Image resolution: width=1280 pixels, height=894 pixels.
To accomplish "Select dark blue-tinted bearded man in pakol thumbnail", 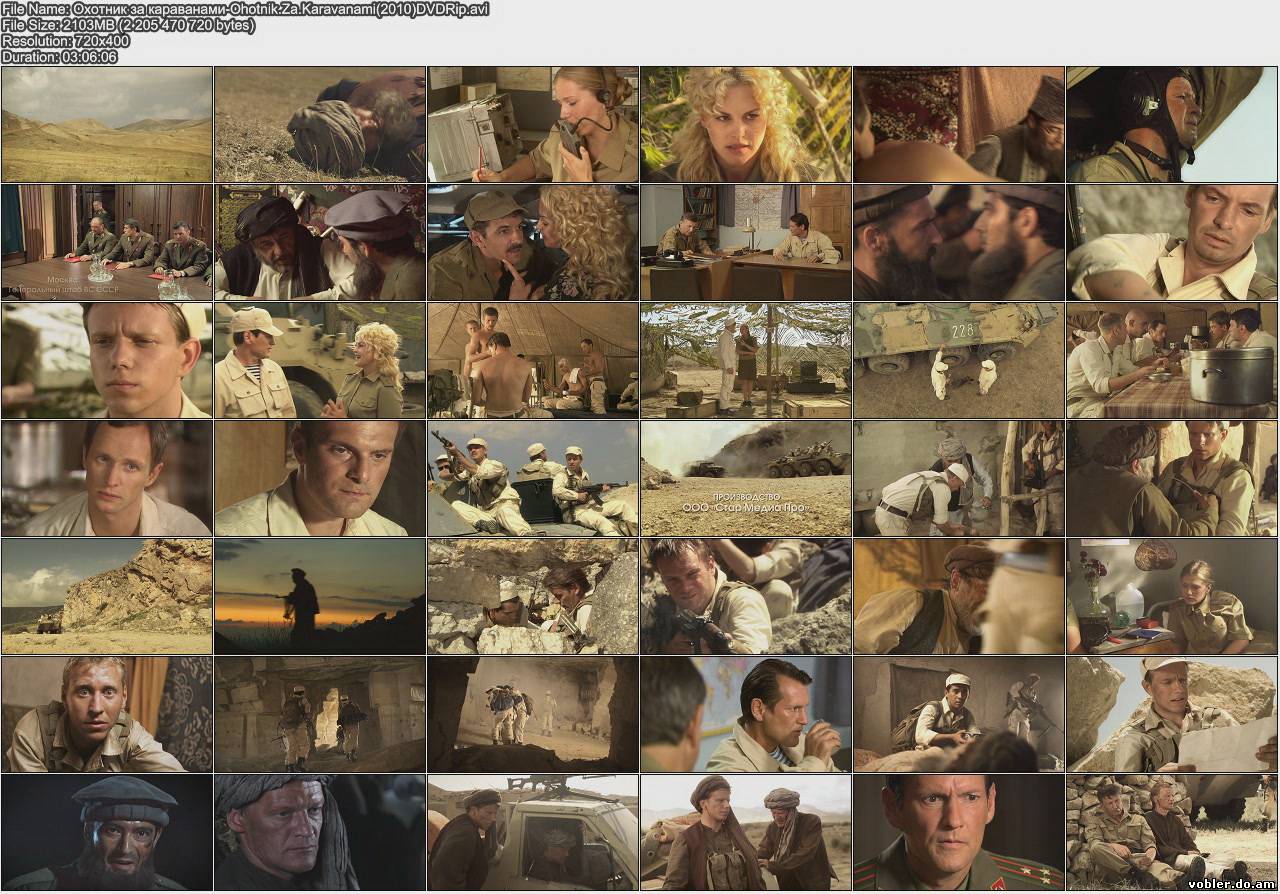I will pyautogui.click(x=107, y=833).
